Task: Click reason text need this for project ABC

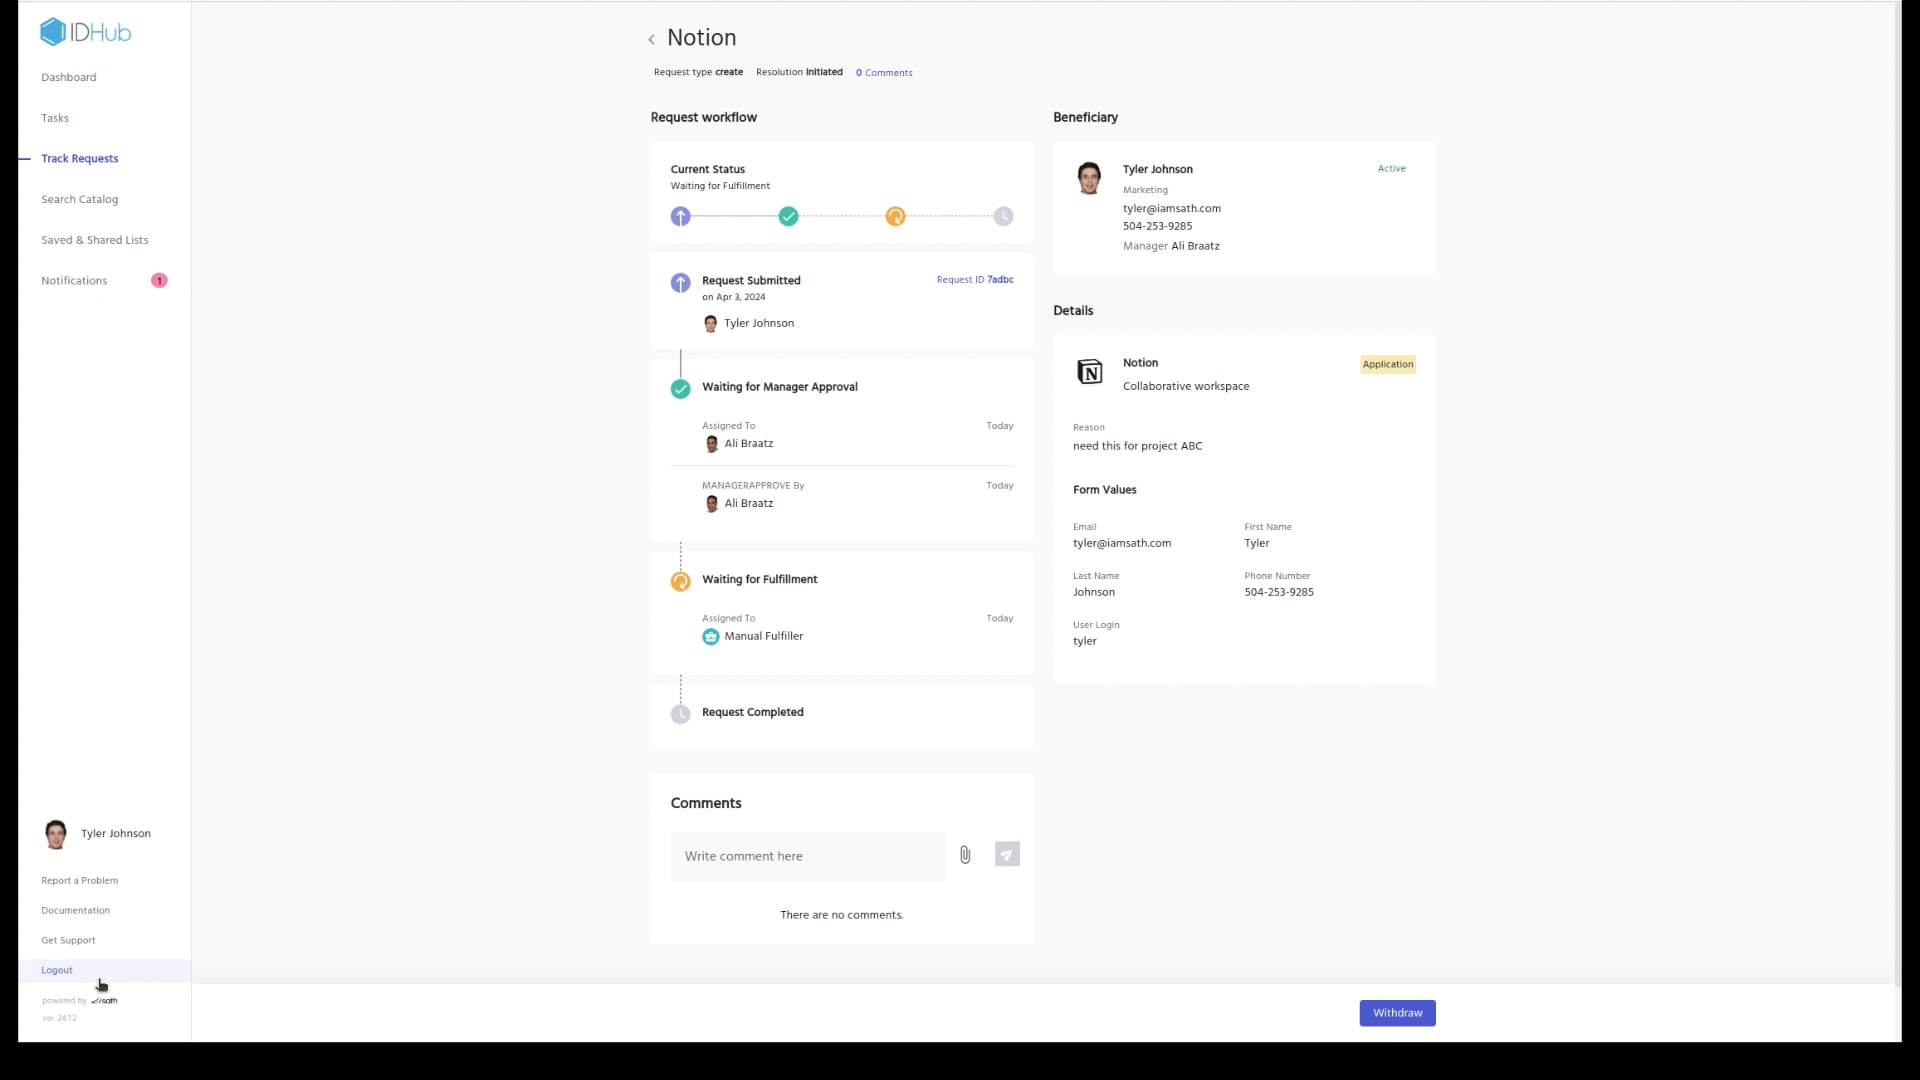Action: [1137, 446]
